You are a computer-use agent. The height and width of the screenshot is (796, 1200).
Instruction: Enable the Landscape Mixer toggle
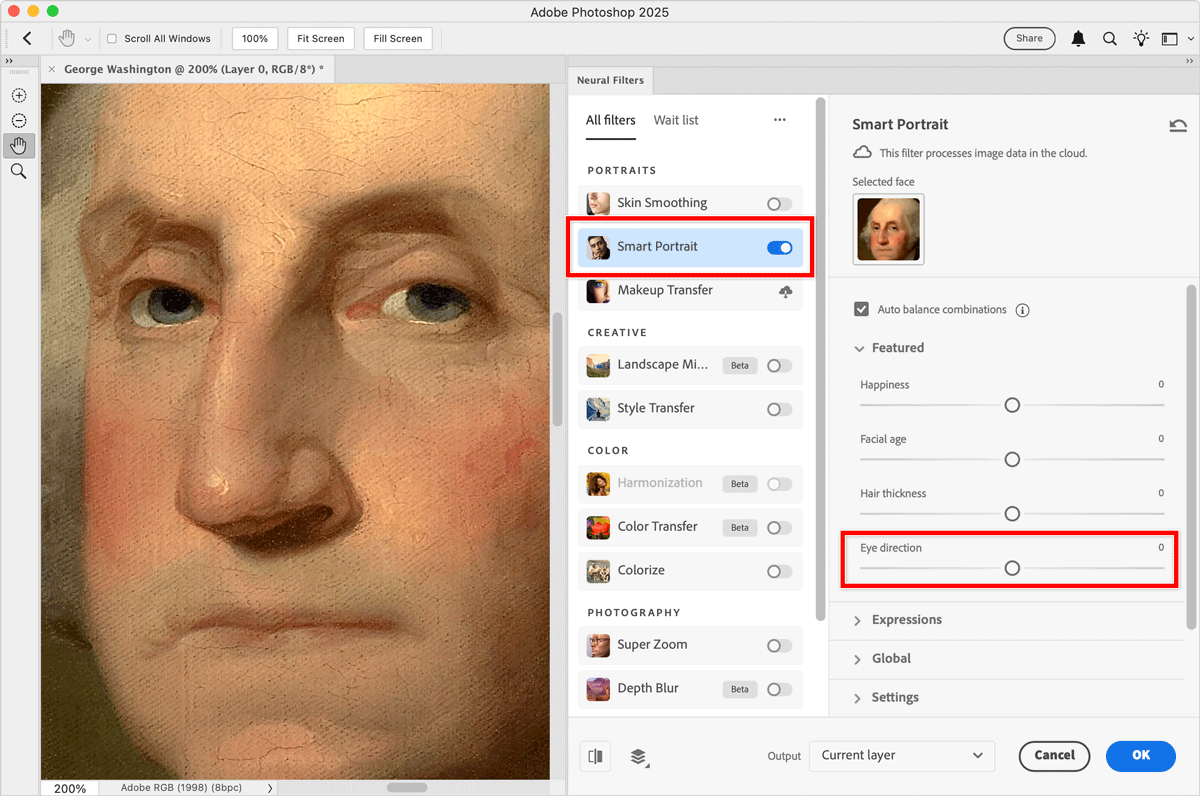click(779, 366)
